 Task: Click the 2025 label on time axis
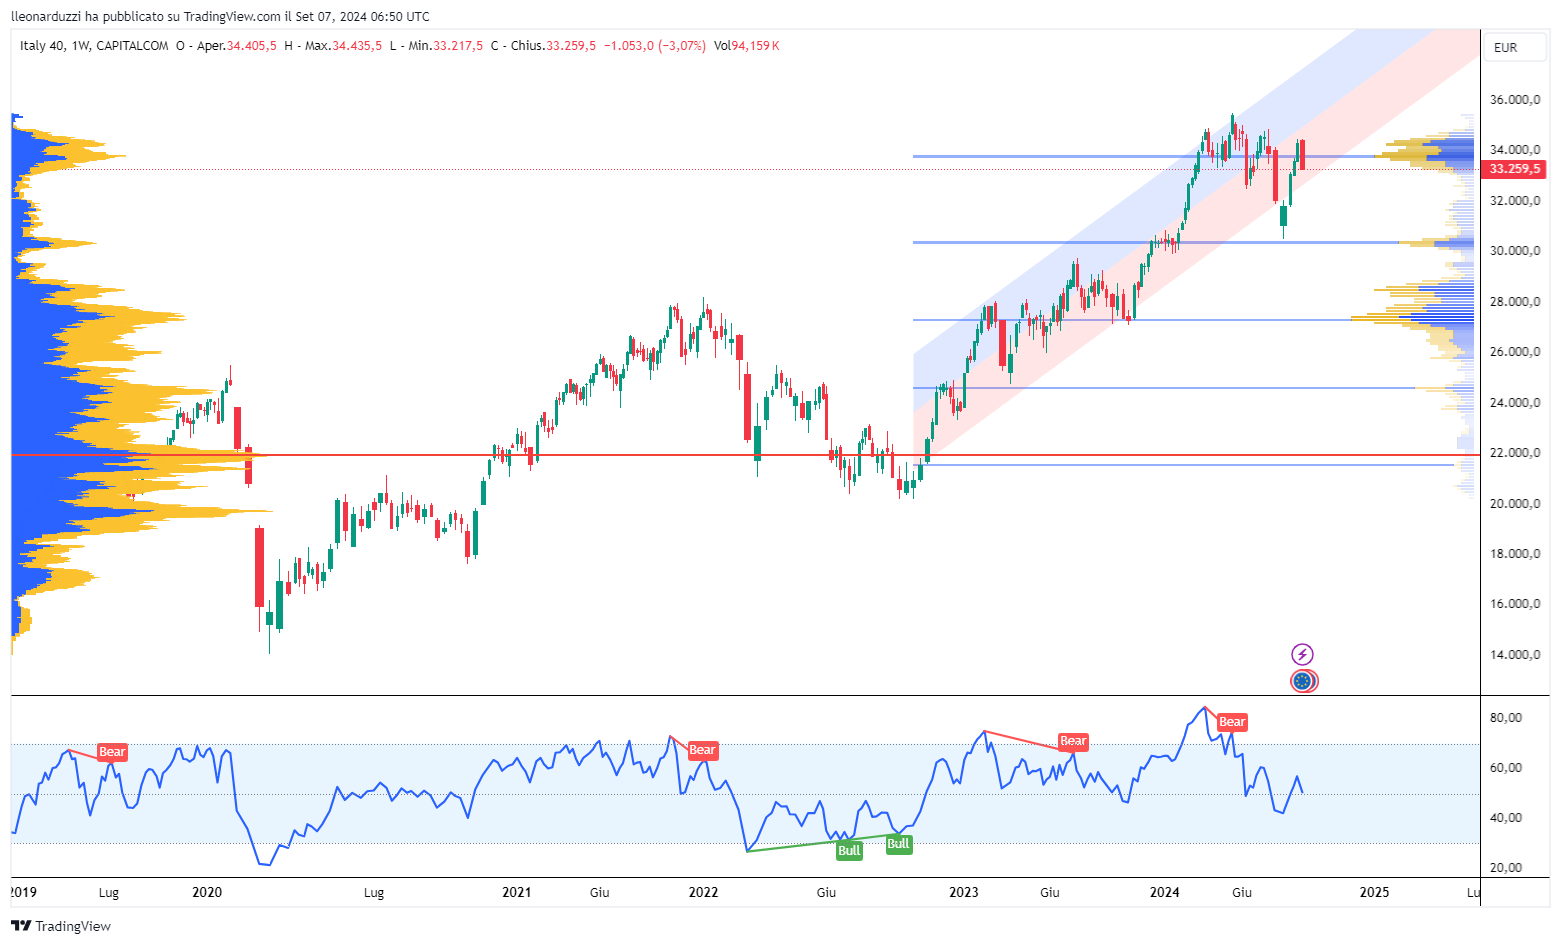tap(1374, 892)
